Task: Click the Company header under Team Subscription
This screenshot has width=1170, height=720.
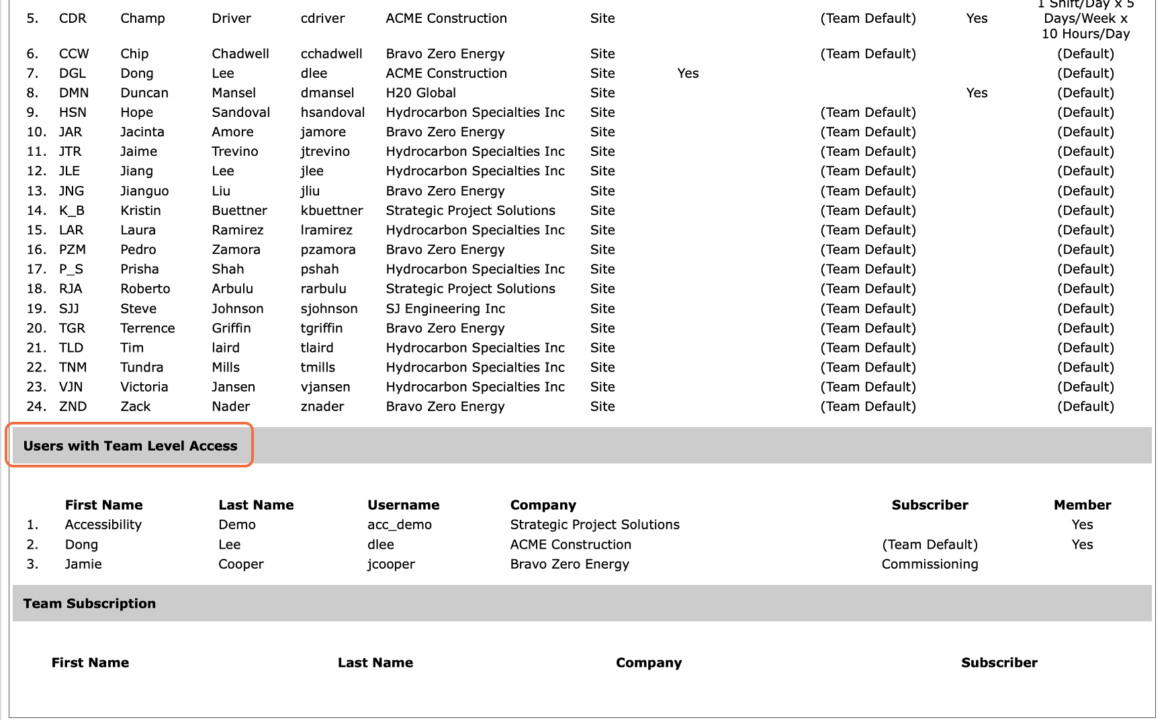Action: click(648, 663)
